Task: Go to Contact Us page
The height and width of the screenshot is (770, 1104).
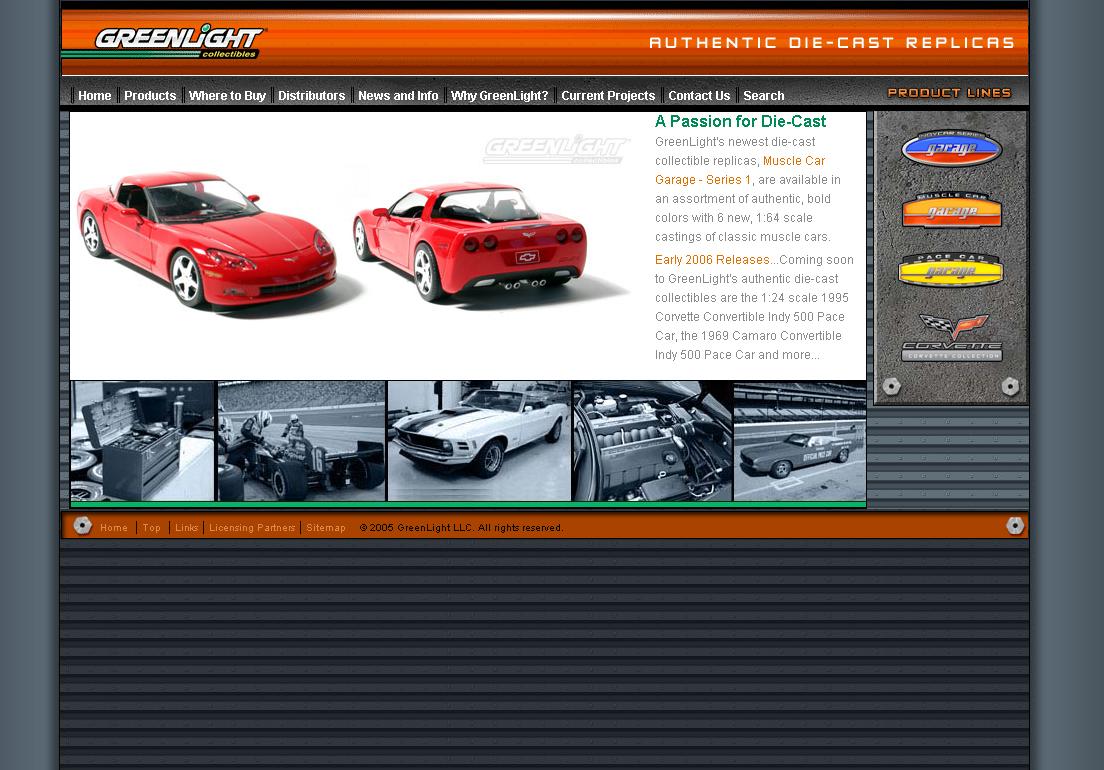Action: click(x=699, y=96)
